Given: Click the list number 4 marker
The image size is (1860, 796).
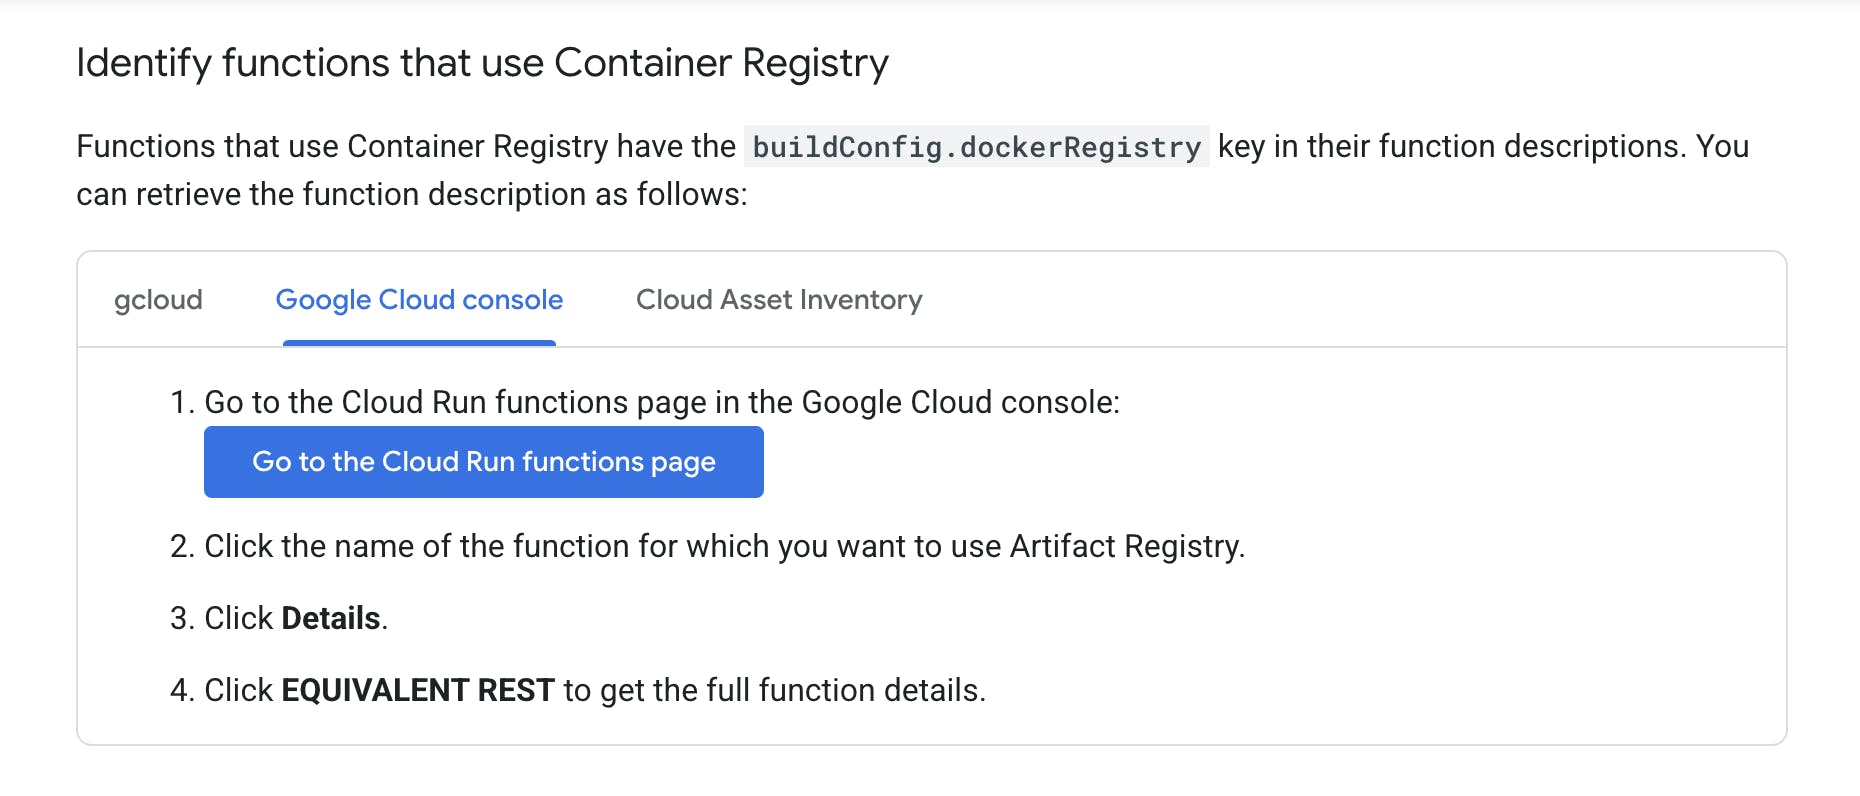Looking at the screenshot, I should (181, 690).
